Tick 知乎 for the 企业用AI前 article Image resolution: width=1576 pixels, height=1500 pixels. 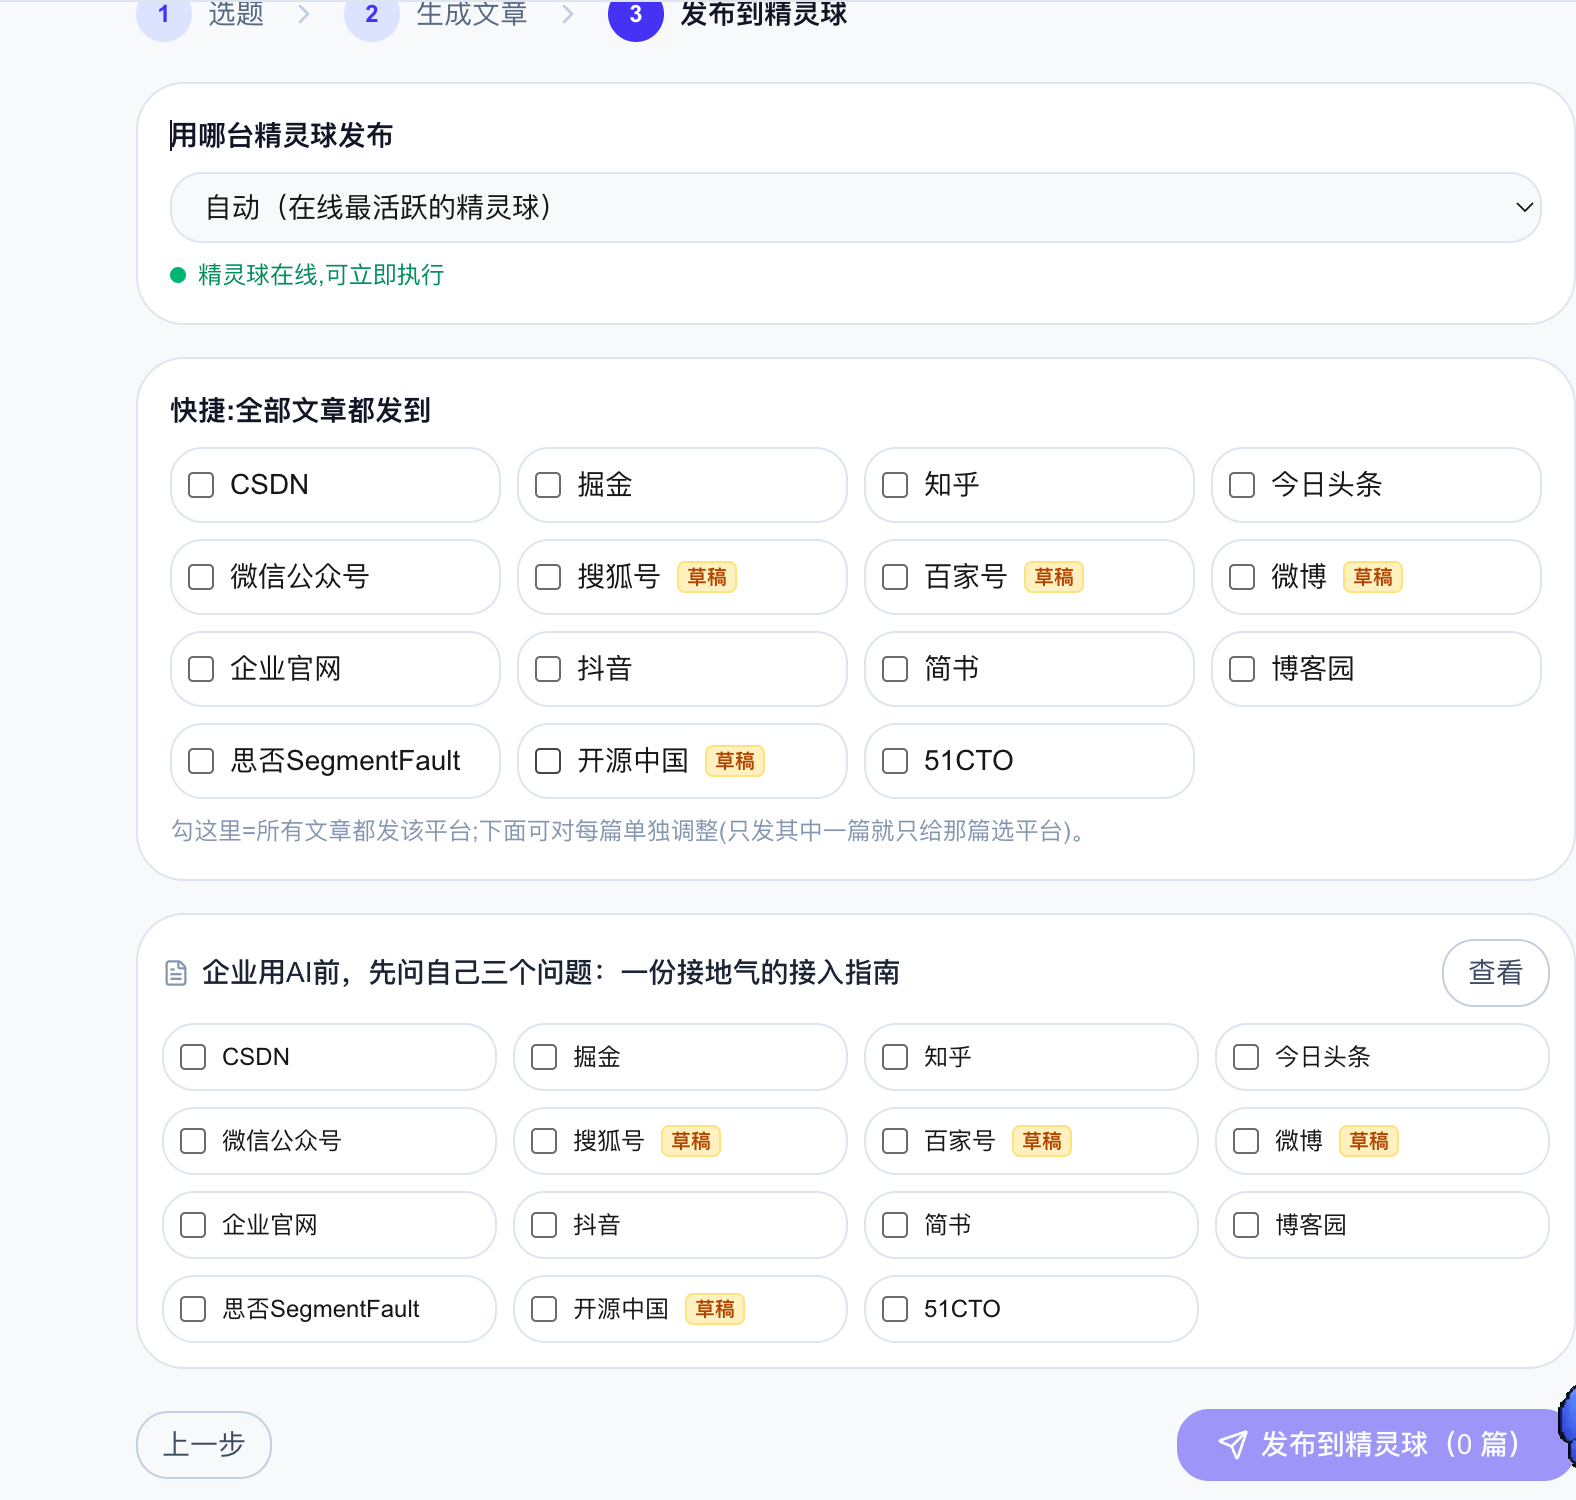[895, 1057]
